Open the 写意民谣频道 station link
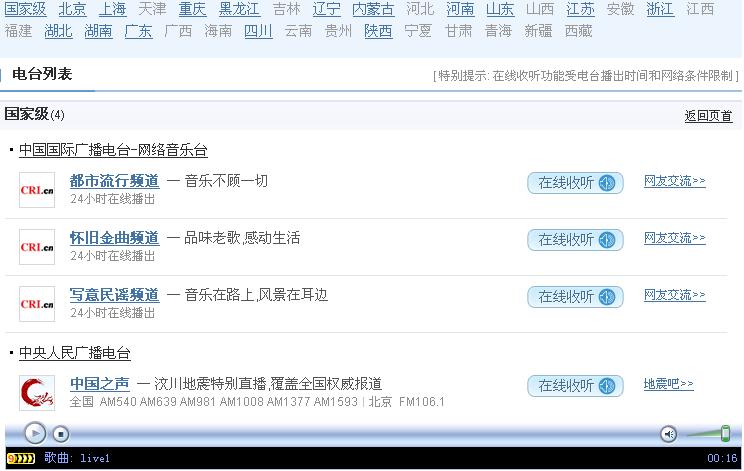The image size is (744, 471). 114,295
